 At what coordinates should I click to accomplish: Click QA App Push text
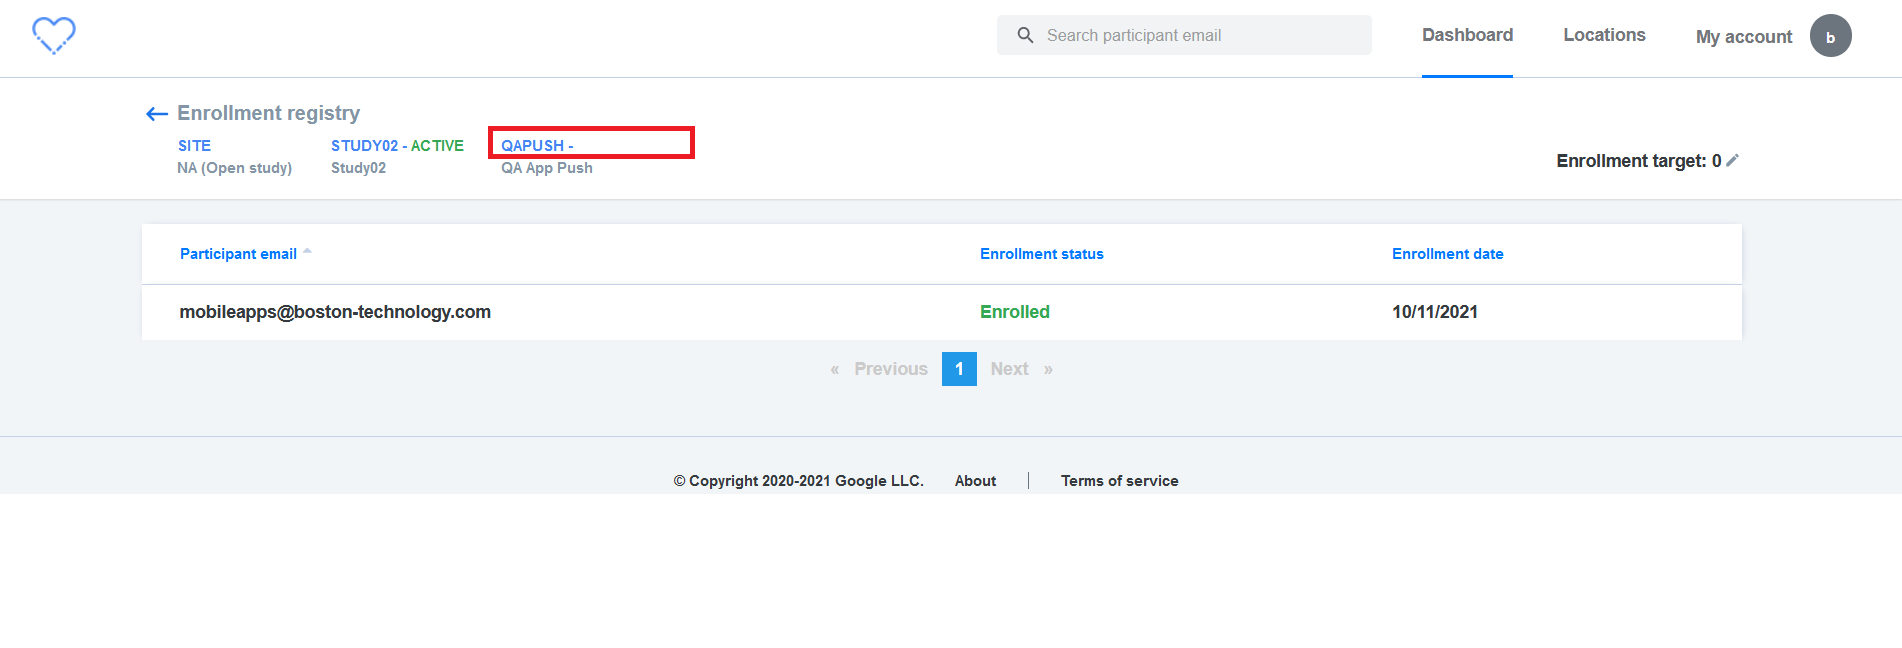coord(547,168)
